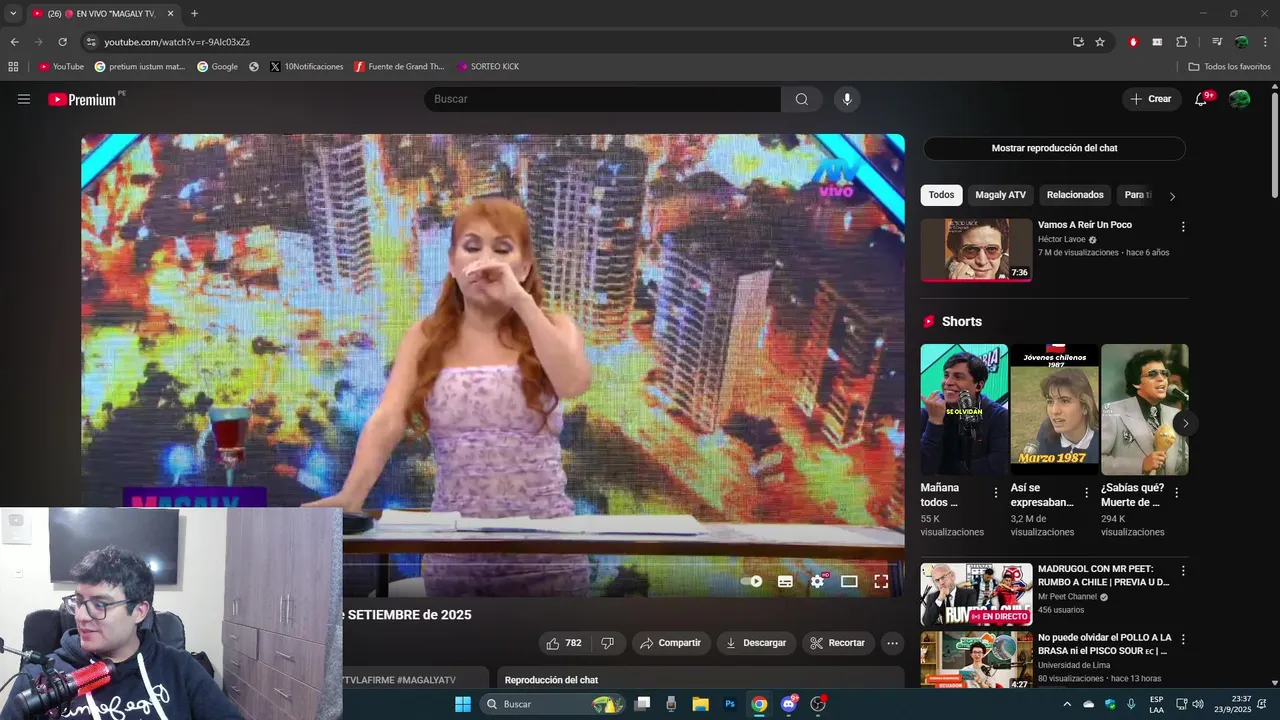Reload the page
Image resolution: width=1280 pixels, height=720 pixels.
(x=62, y=42)
